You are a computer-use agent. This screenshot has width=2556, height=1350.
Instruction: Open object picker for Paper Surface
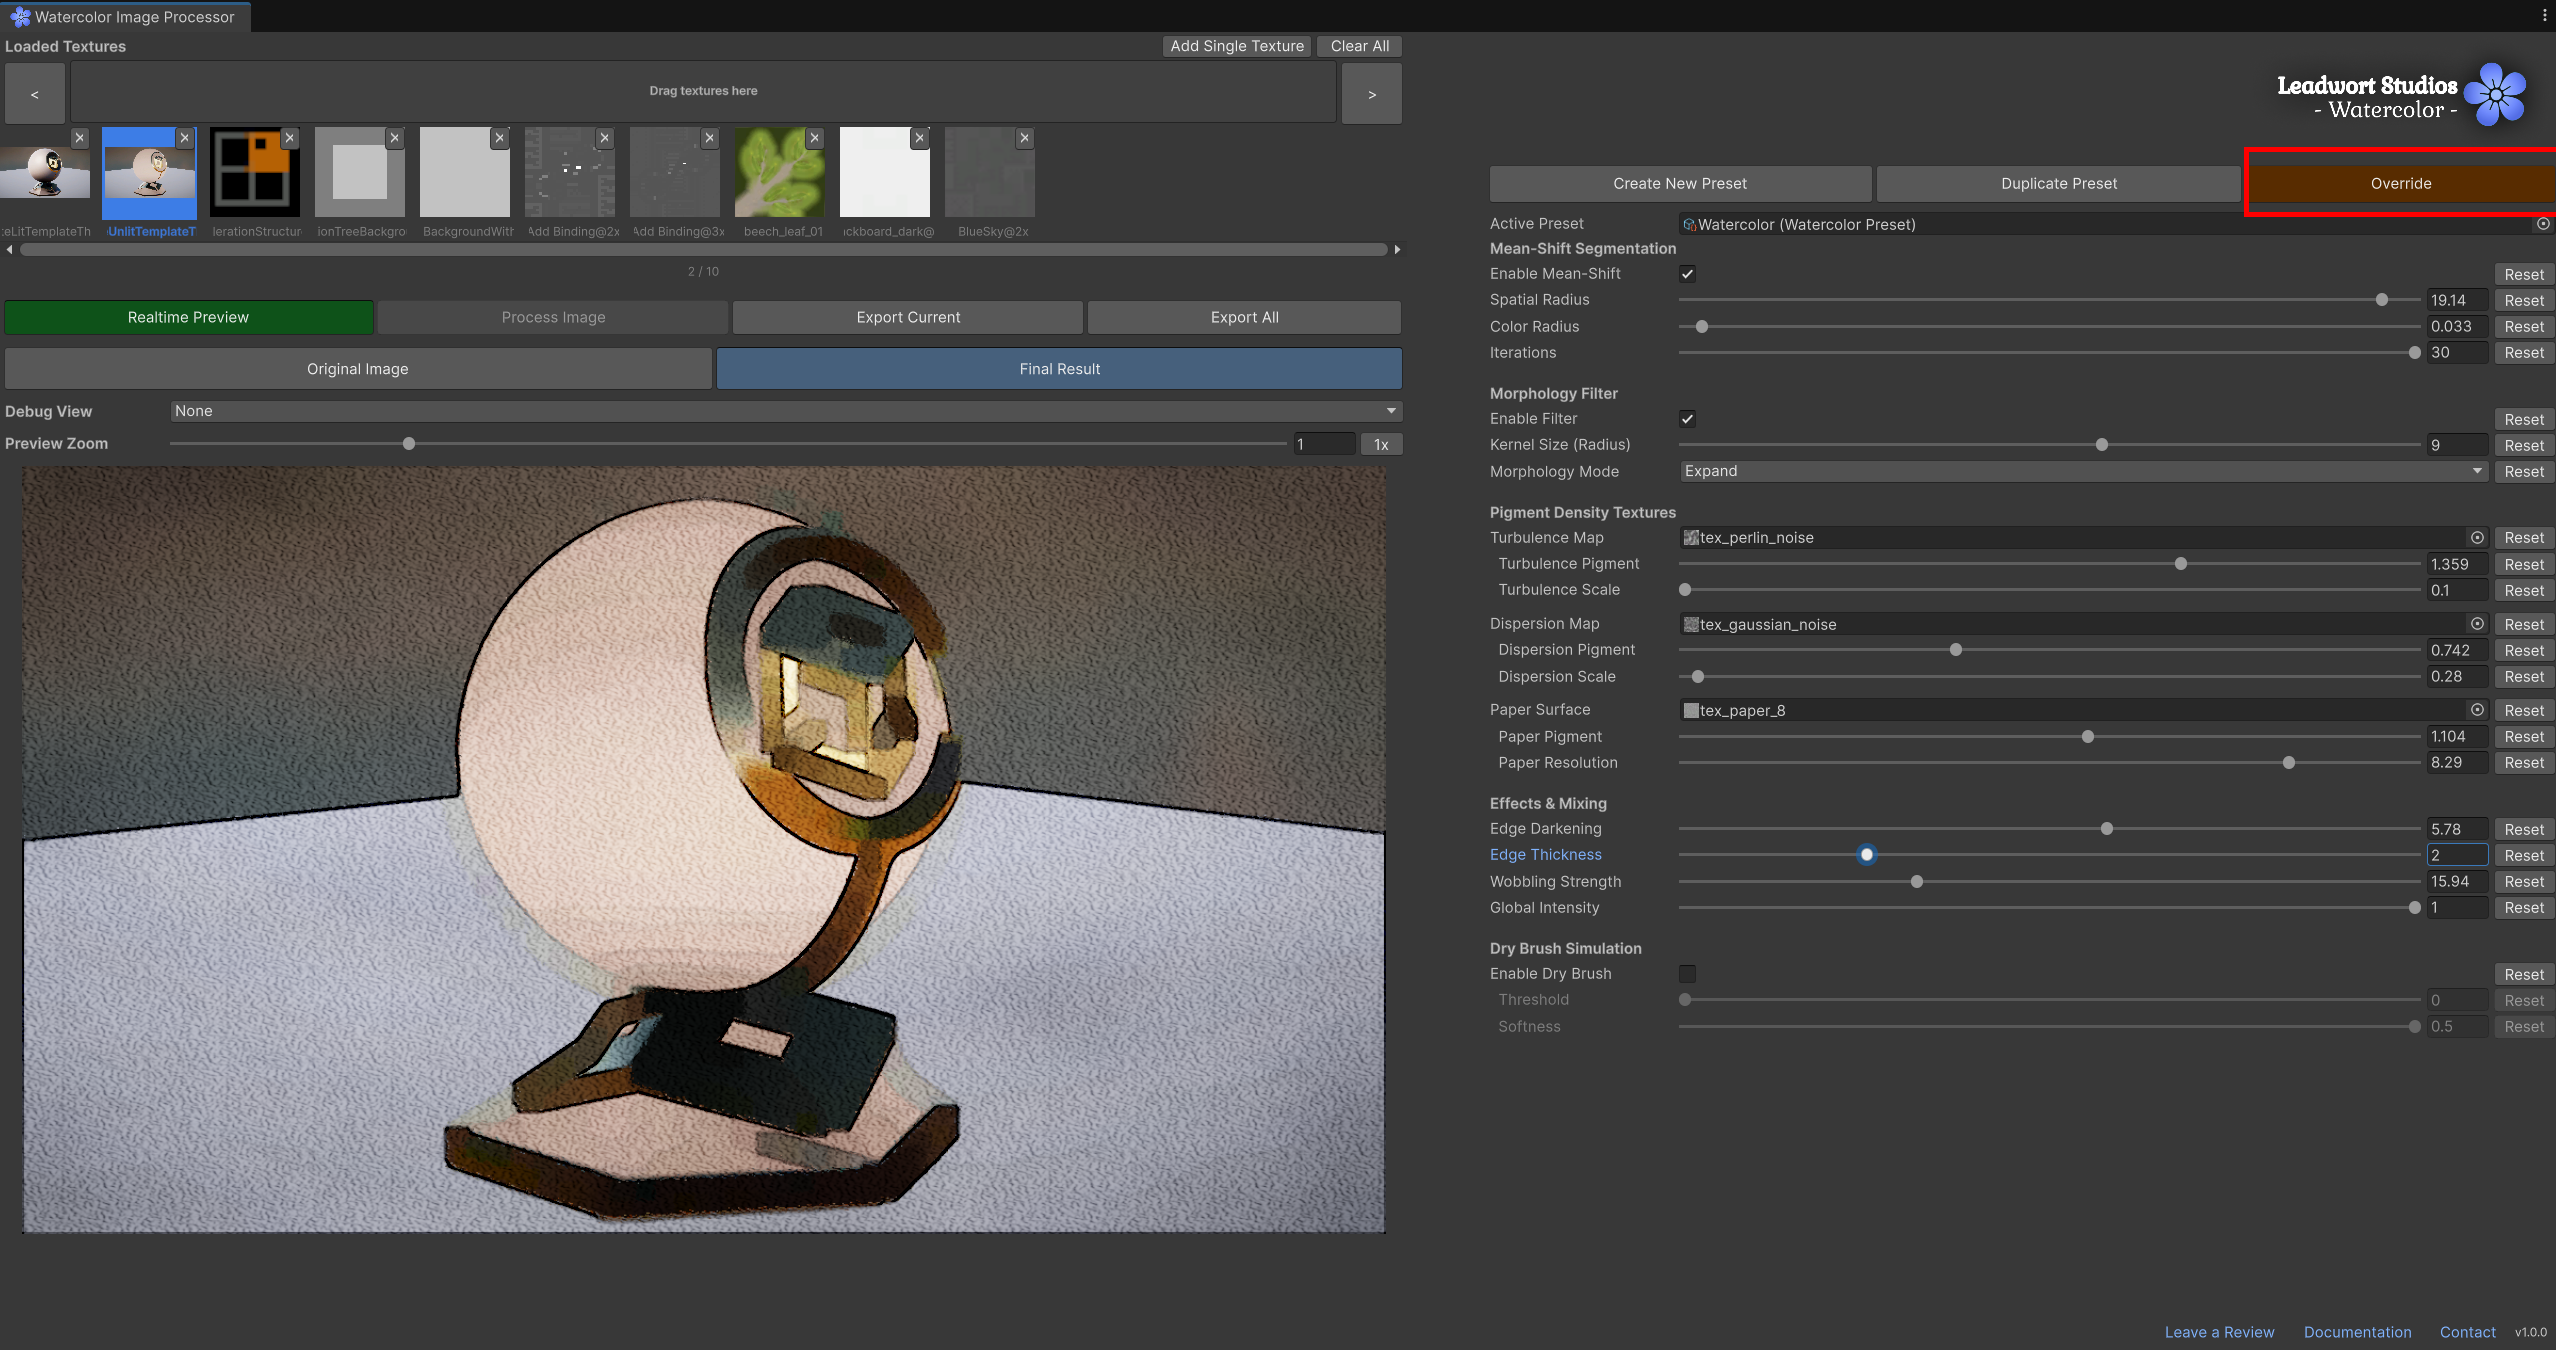(2477, 710)
